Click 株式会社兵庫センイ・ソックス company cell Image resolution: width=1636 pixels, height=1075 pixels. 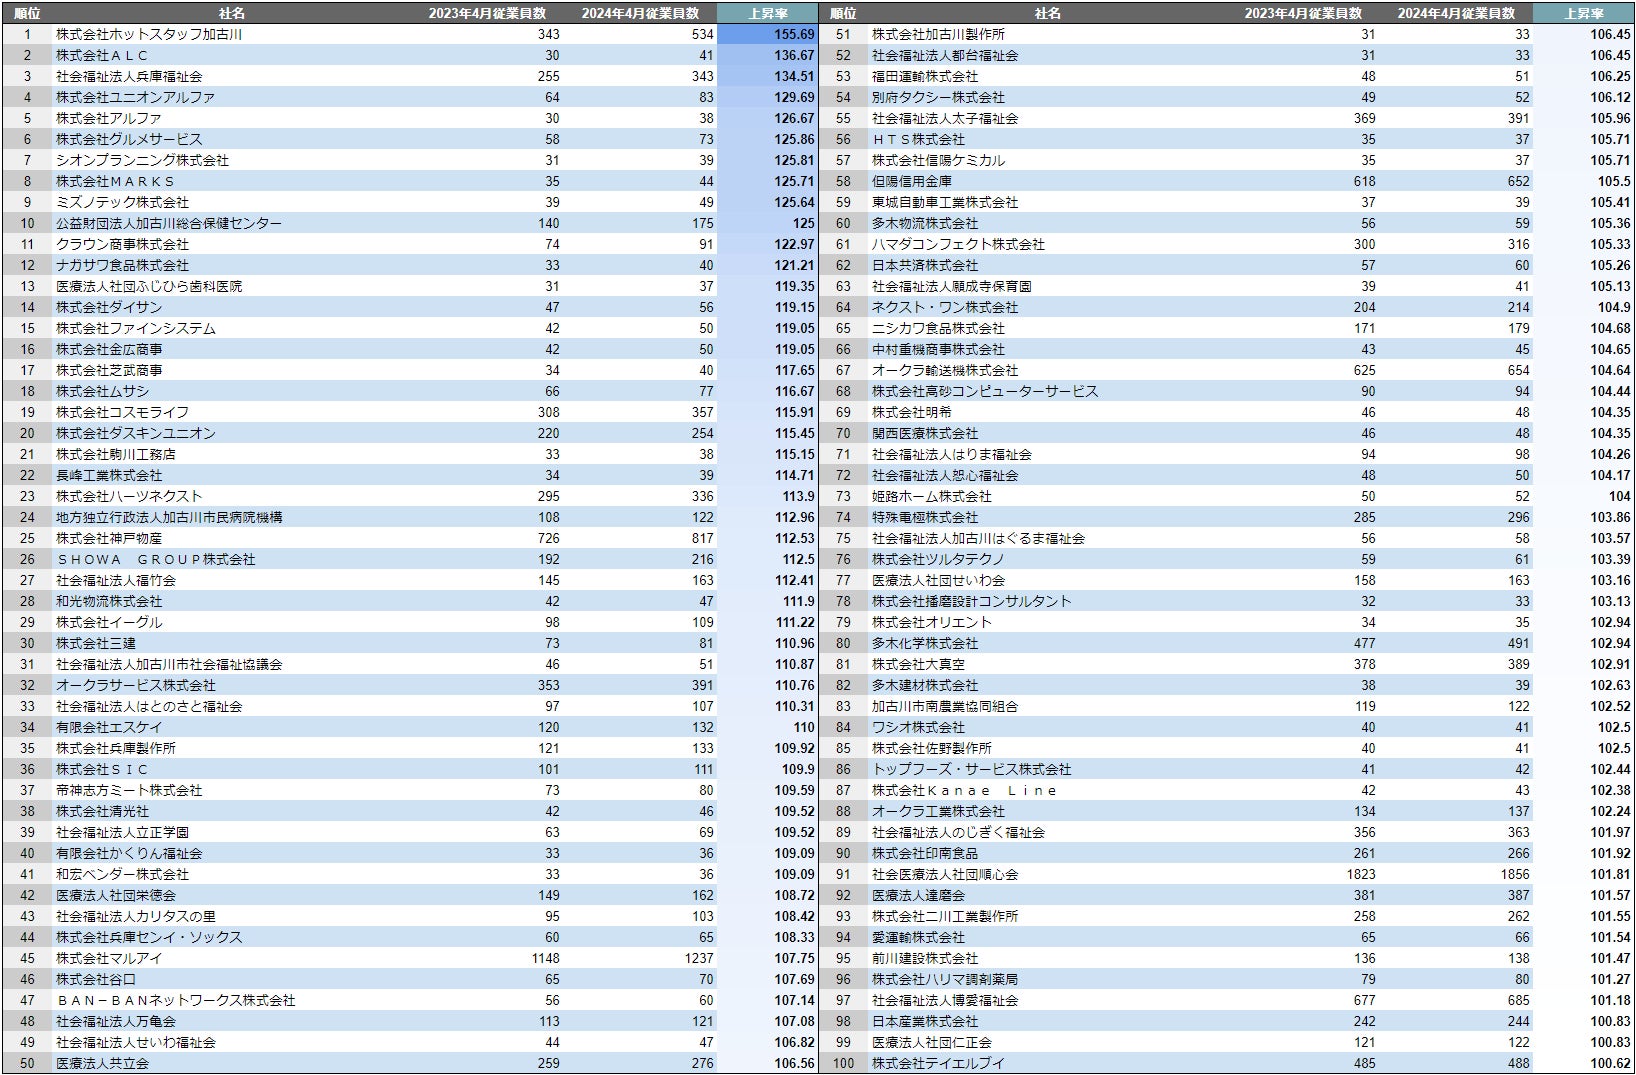pos(149,937)
